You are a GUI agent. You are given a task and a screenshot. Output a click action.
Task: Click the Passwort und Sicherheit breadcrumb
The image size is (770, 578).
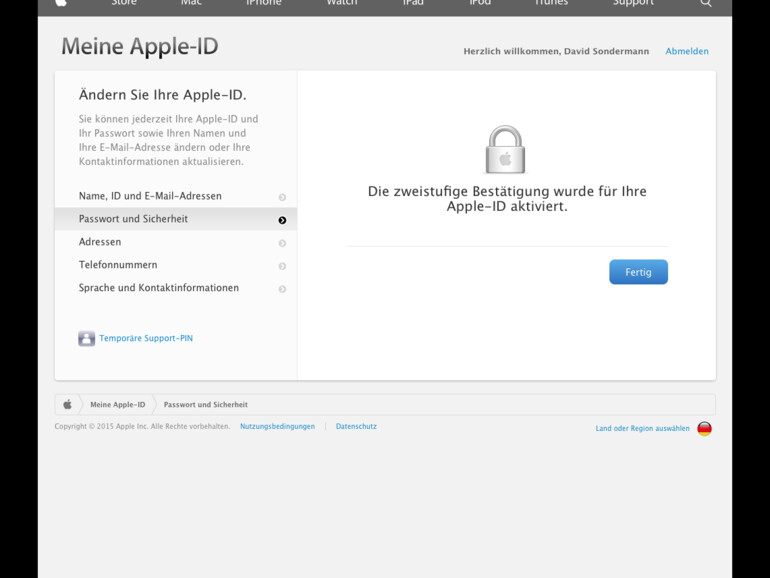205,405
